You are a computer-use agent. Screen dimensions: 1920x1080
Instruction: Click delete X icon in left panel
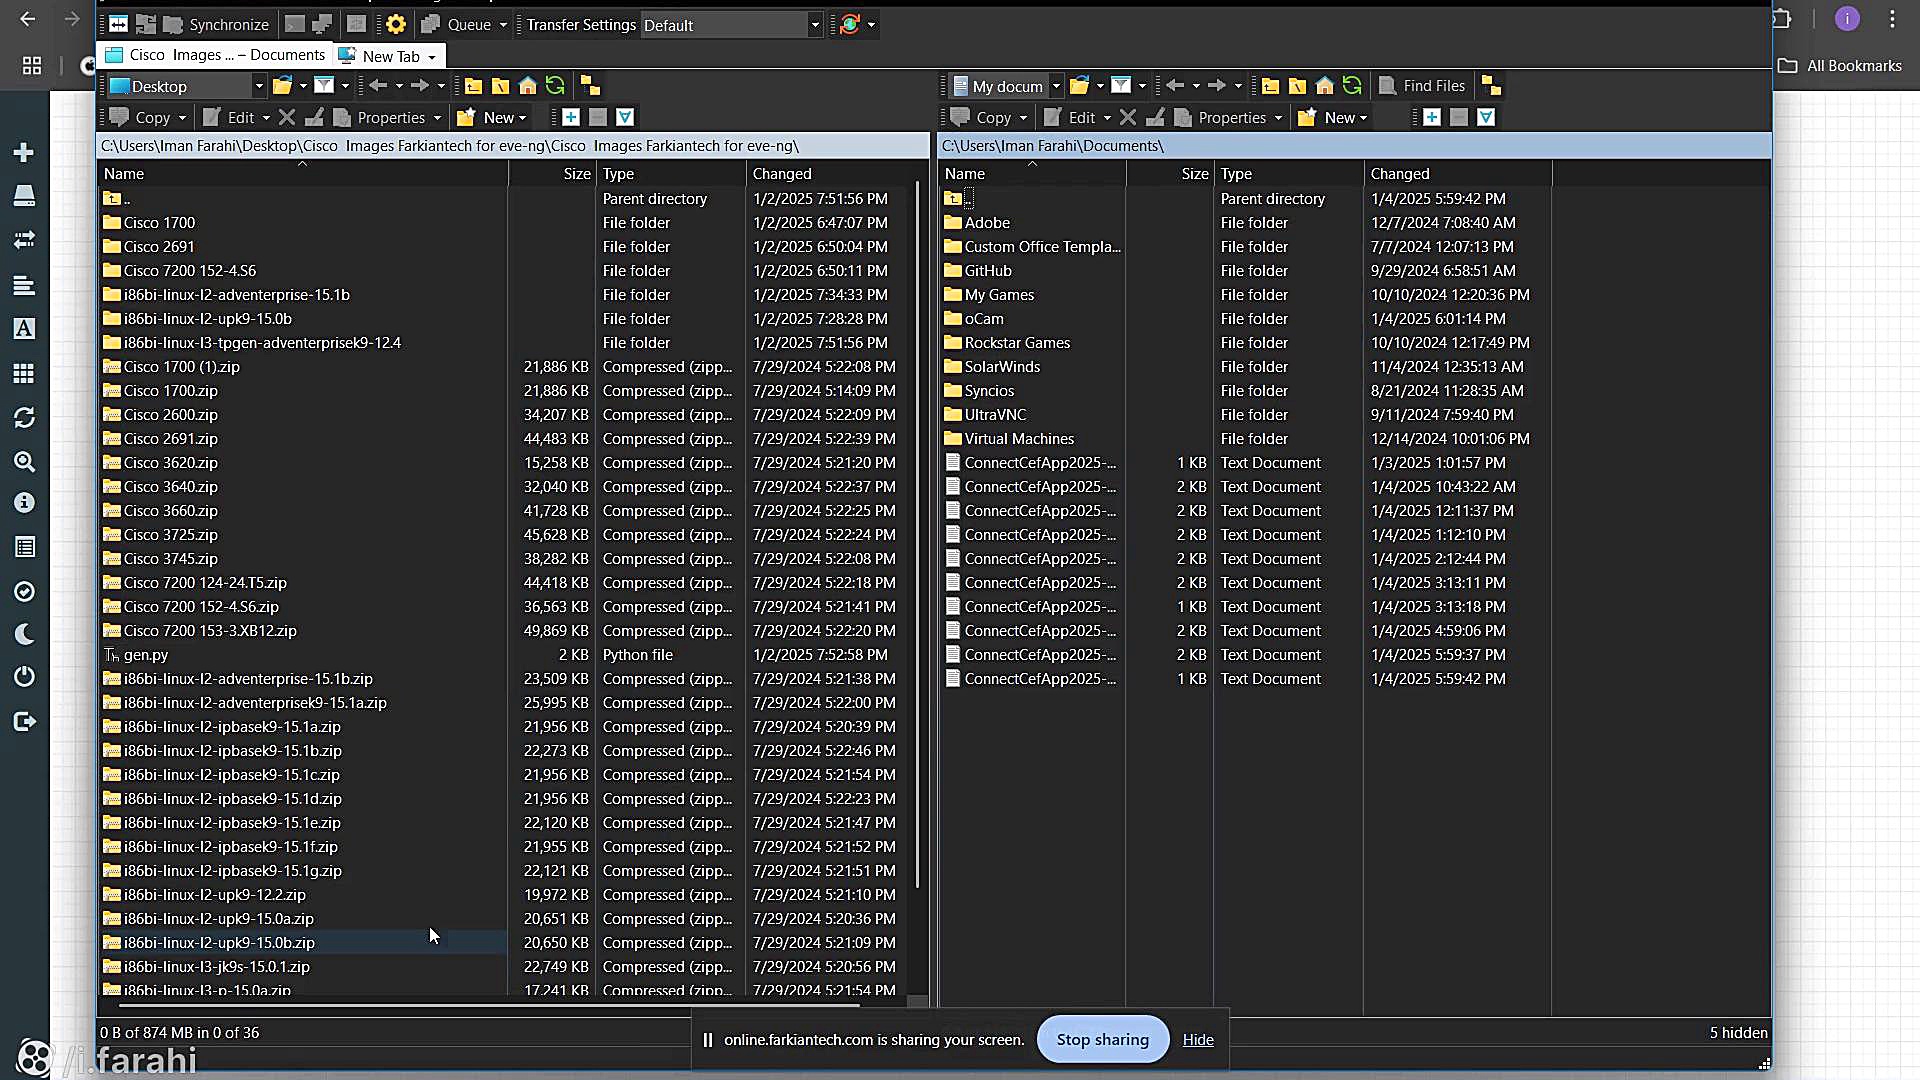pyautogui.click(x=287, y=117)
